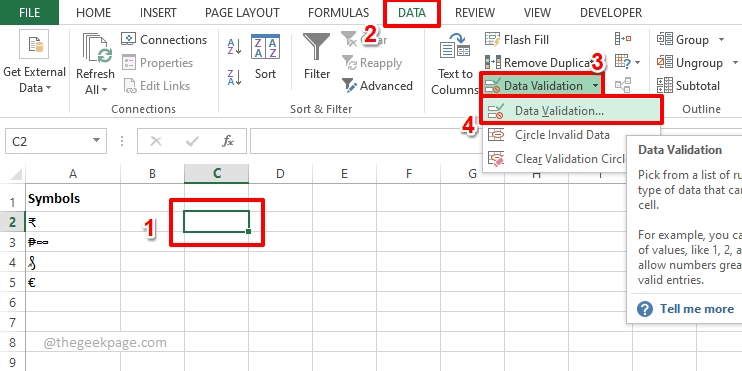
Task: Open the Sort dialog
Action: (x=265, y=57)
